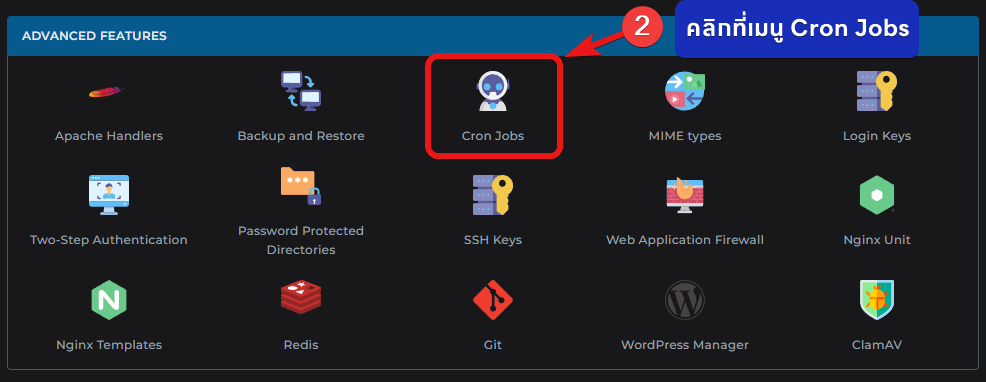The height and width of the screenshot is (382, 986).
Task: Open the Git logo icon
Action: pos(493,300)
